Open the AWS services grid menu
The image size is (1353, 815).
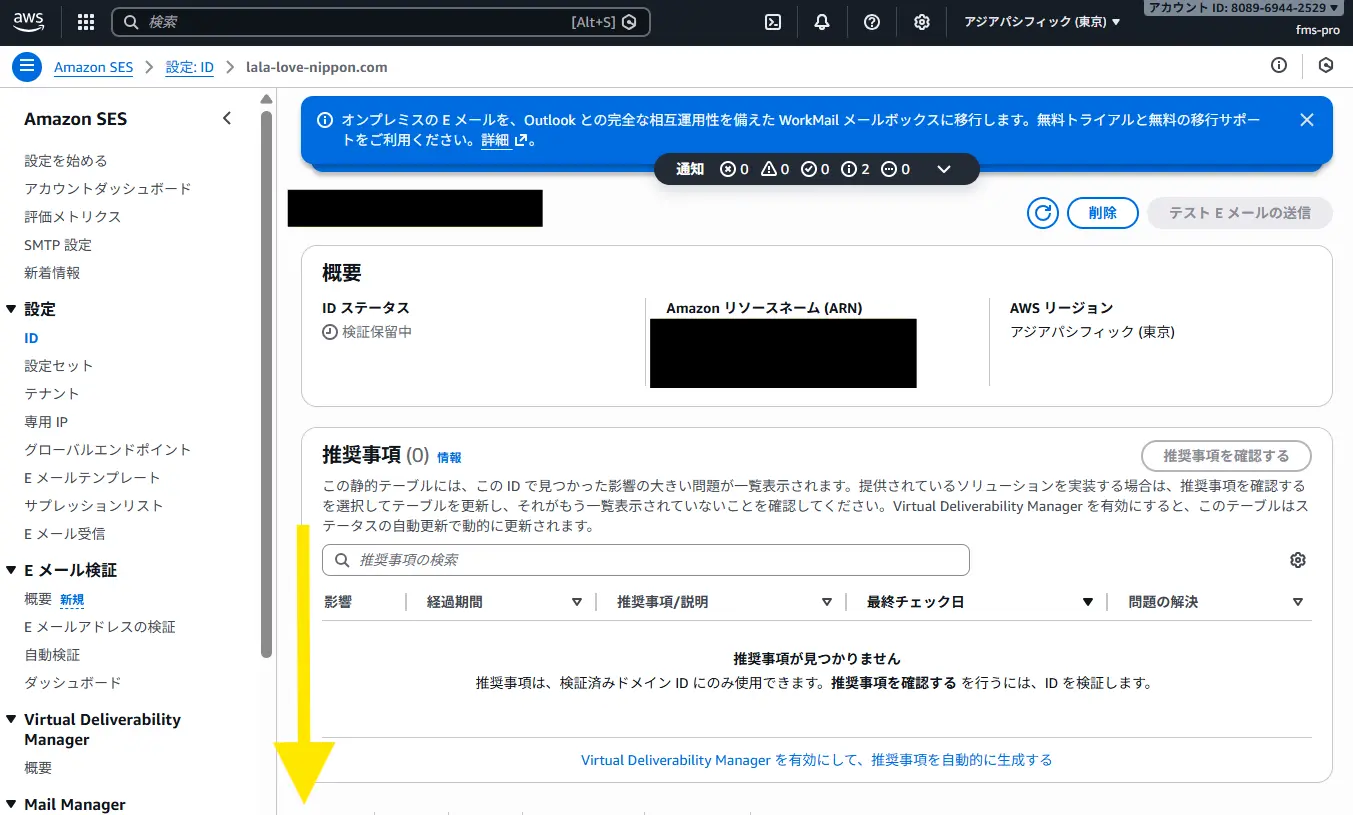tap(86, 22)
